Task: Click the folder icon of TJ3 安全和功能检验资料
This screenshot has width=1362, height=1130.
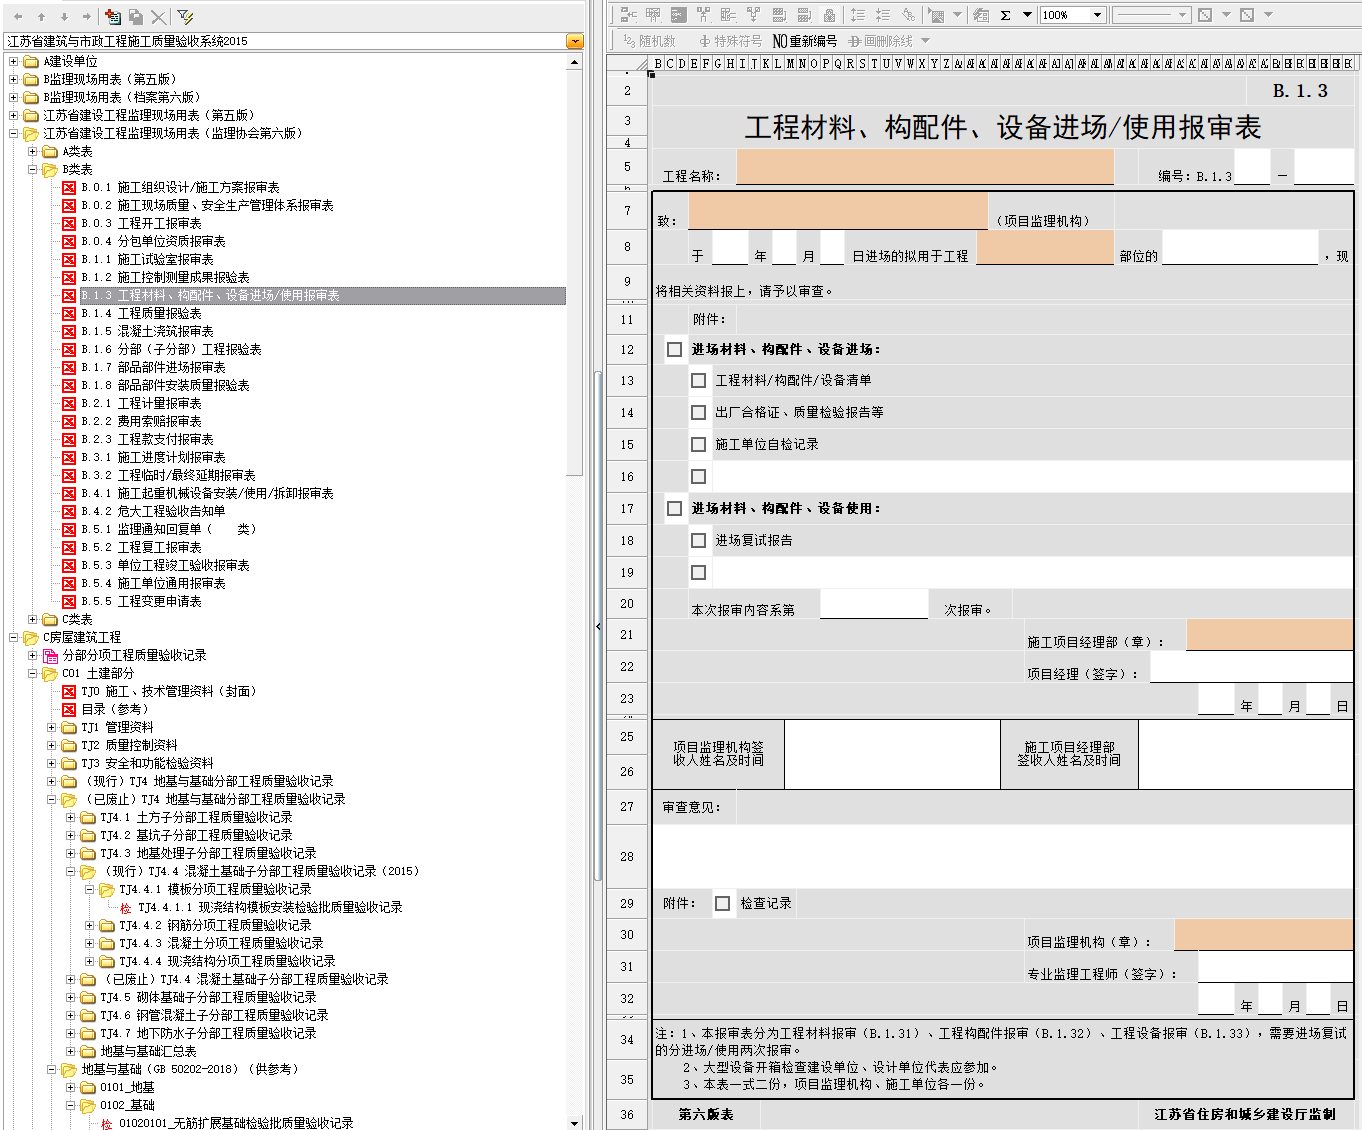Action: tap(69, 764)
